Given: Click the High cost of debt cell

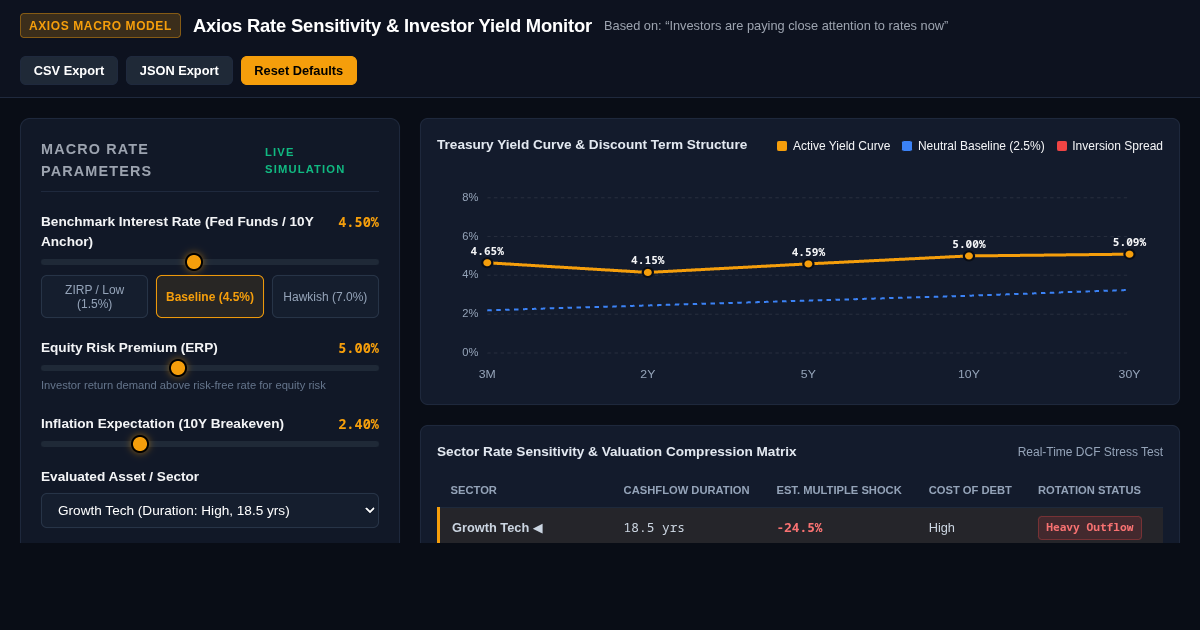Looking at the screenshot, I should (x=942, y=528).
